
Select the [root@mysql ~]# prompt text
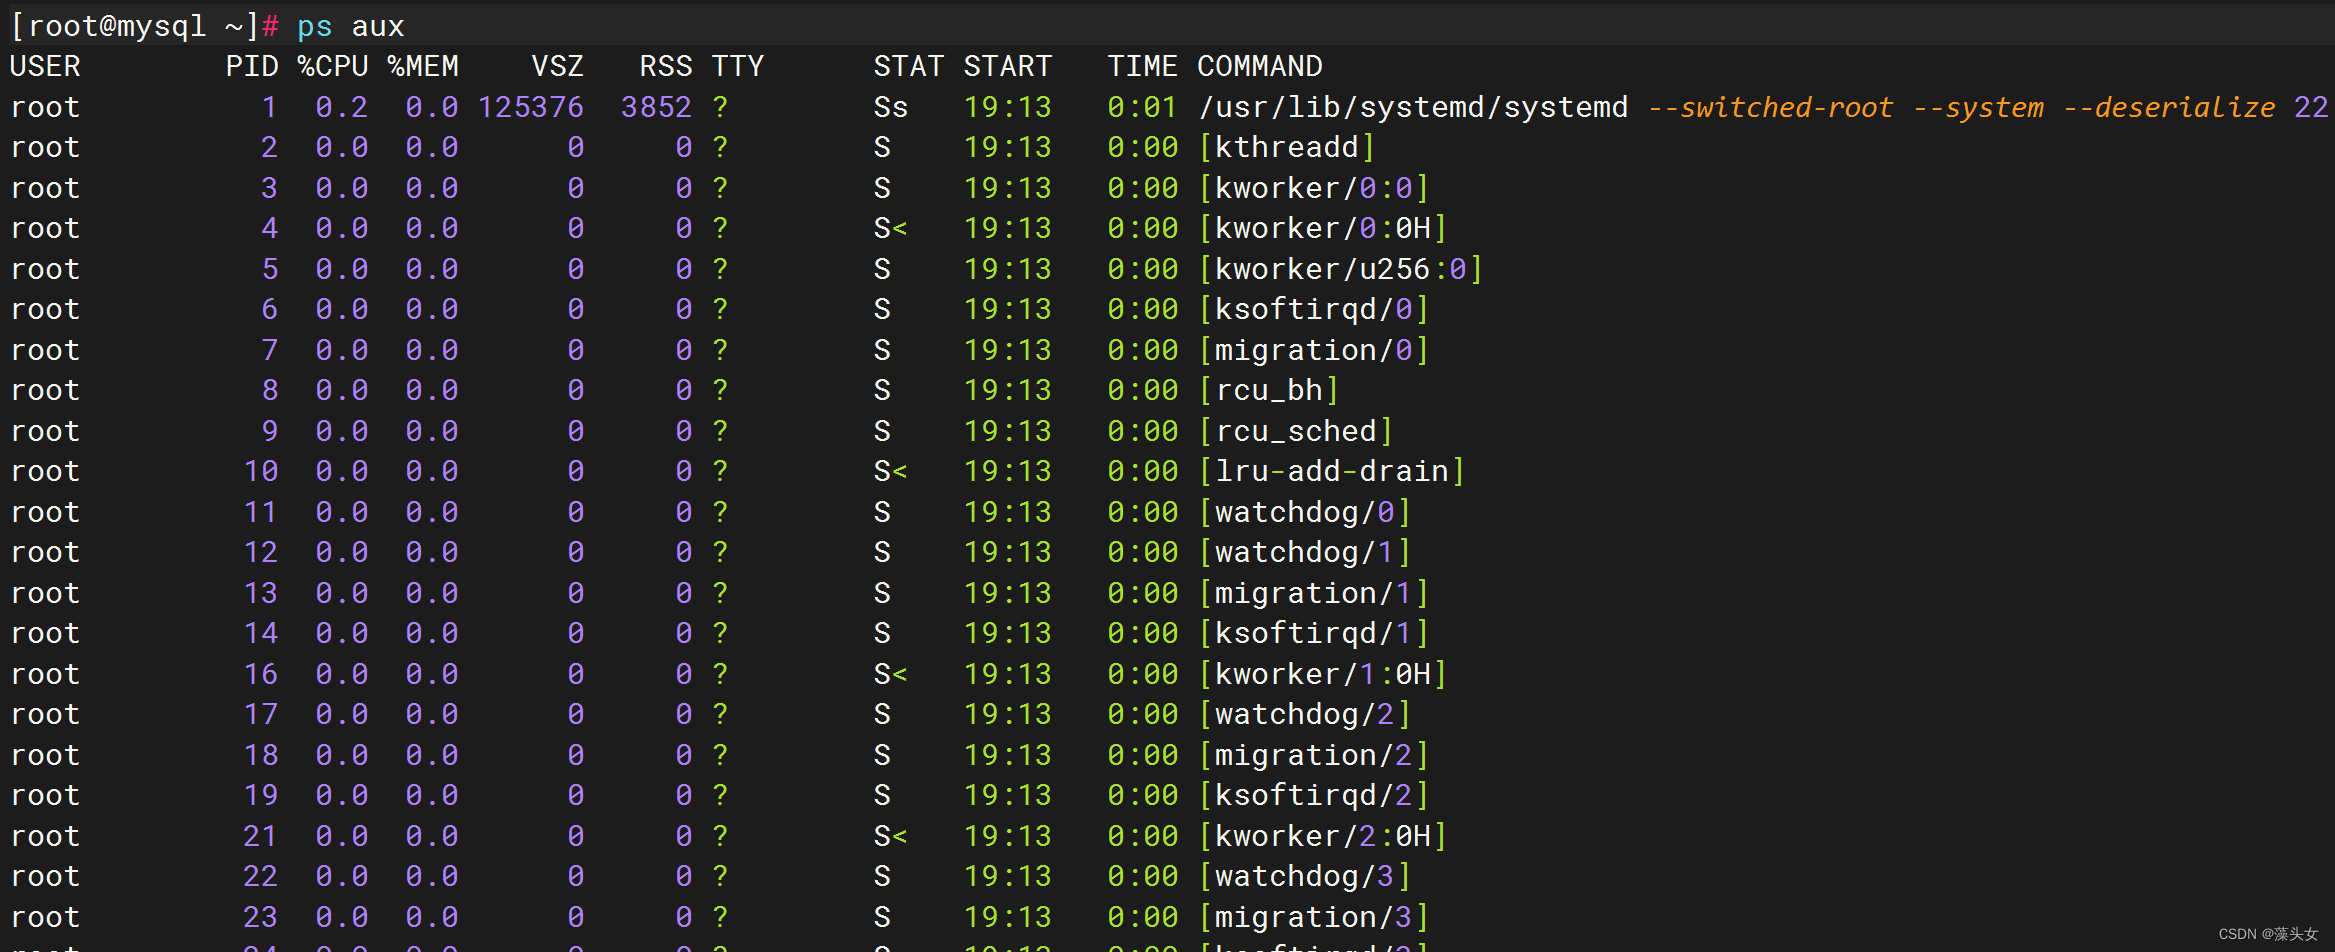tap(145, 26)
